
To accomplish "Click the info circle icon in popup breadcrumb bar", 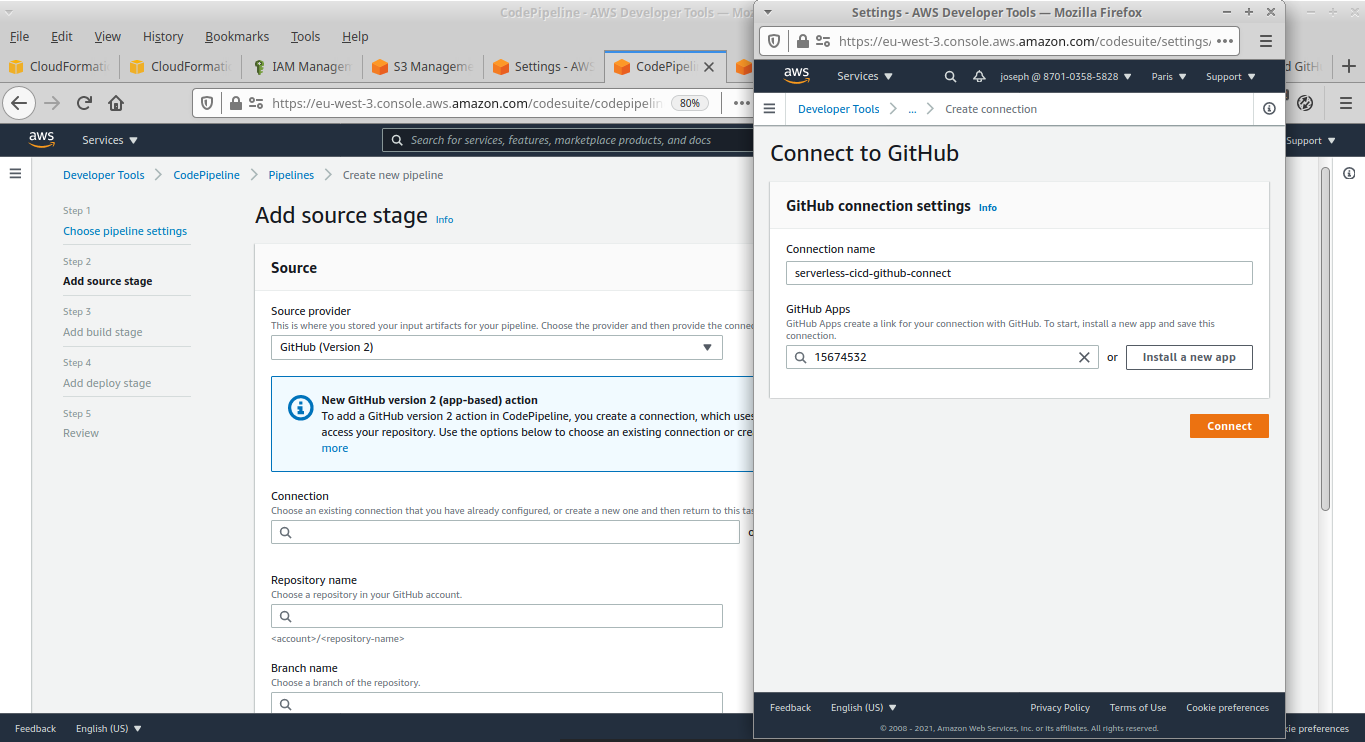I will coord(1269,109).
